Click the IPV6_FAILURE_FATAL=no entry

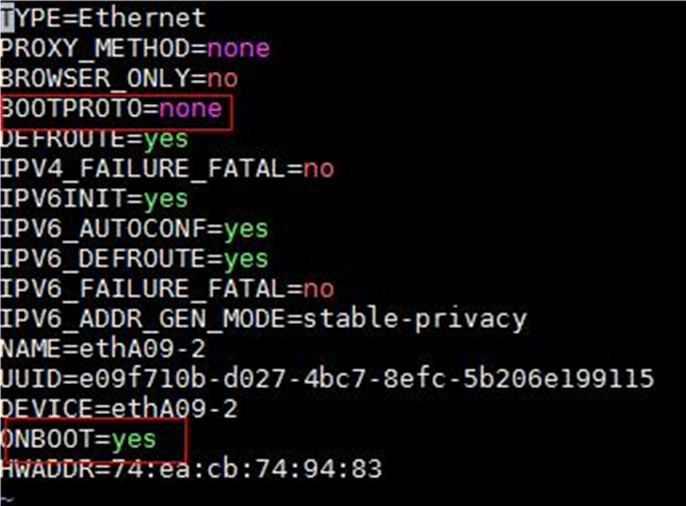tap(167, 289)
